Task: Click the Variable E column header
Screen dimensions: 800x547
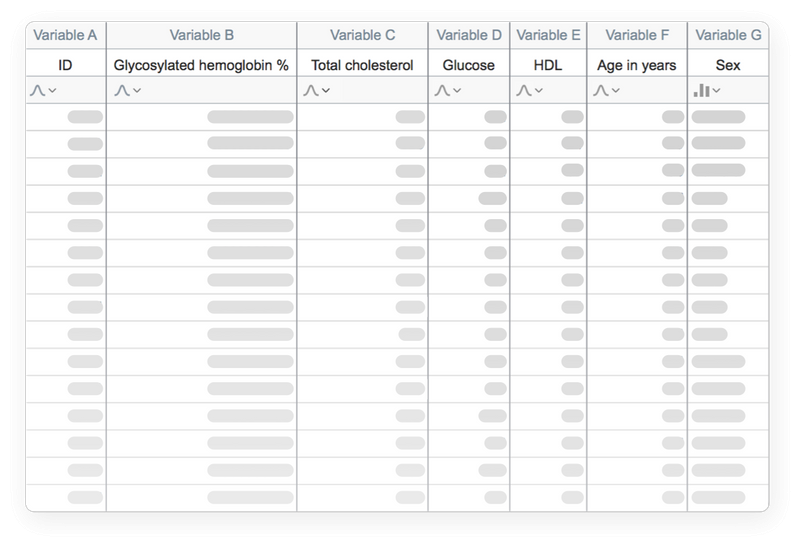Action: [x=548, y=36]
